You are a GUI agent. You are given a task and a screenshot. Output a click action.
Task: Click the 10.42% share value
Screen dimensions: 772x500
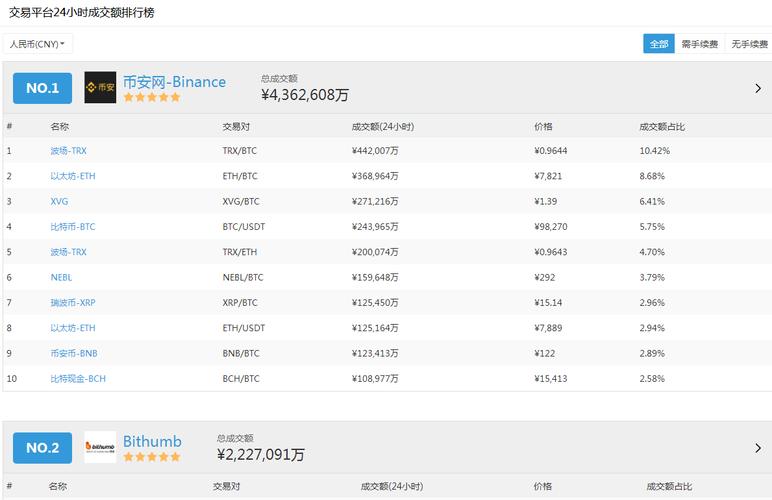[654, 151]
